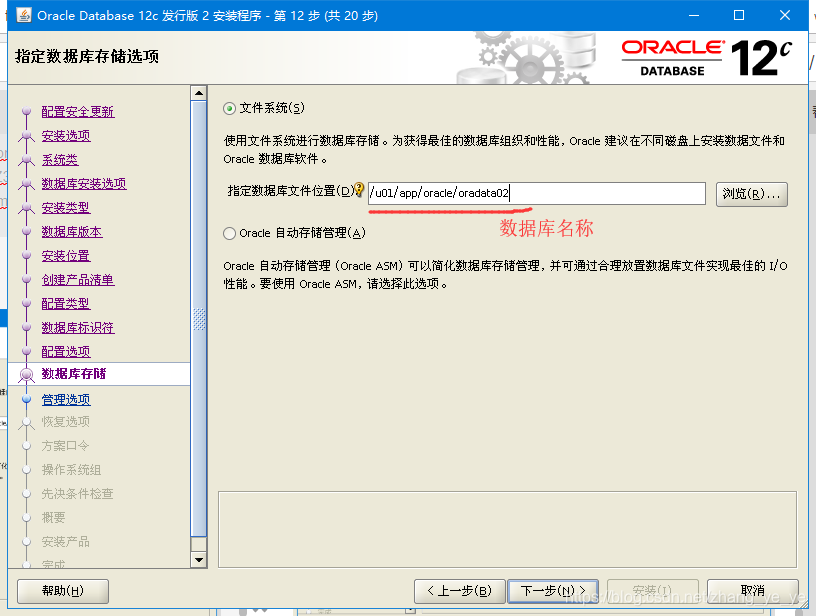Open the 安装选项 step link

(x=66, y=135)
